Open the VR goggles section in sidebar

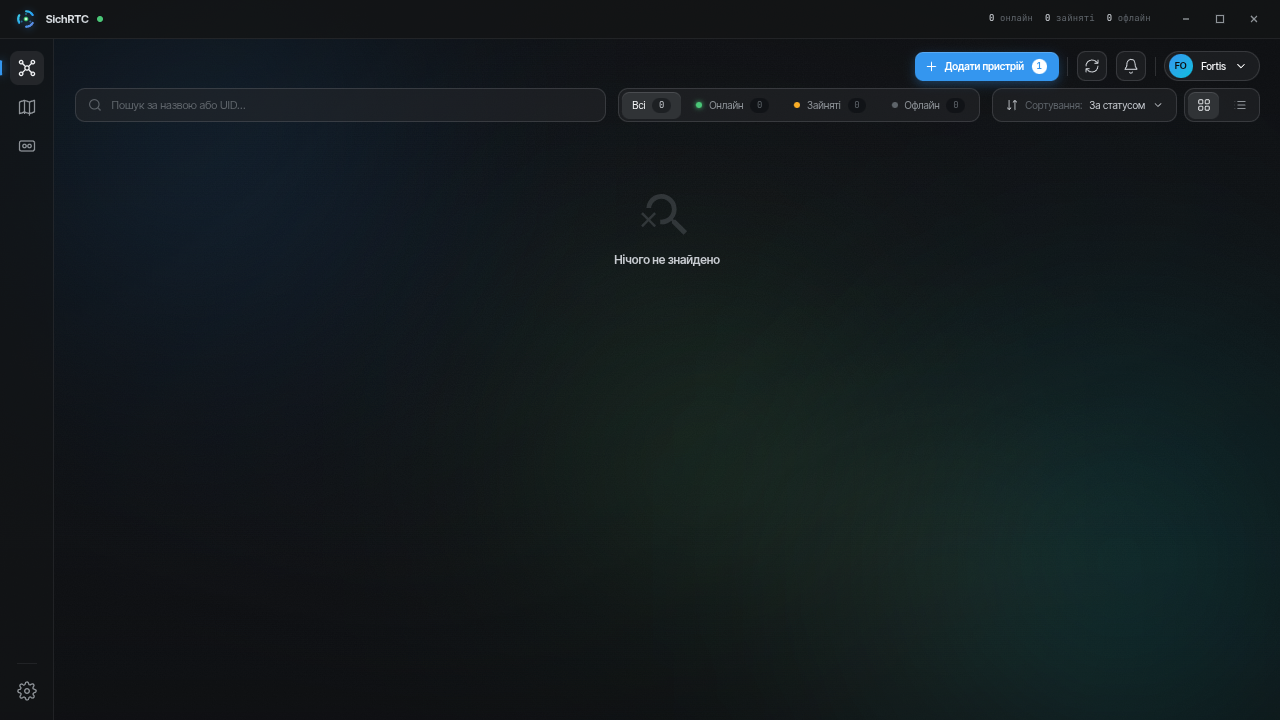click(x=27, y=146)
